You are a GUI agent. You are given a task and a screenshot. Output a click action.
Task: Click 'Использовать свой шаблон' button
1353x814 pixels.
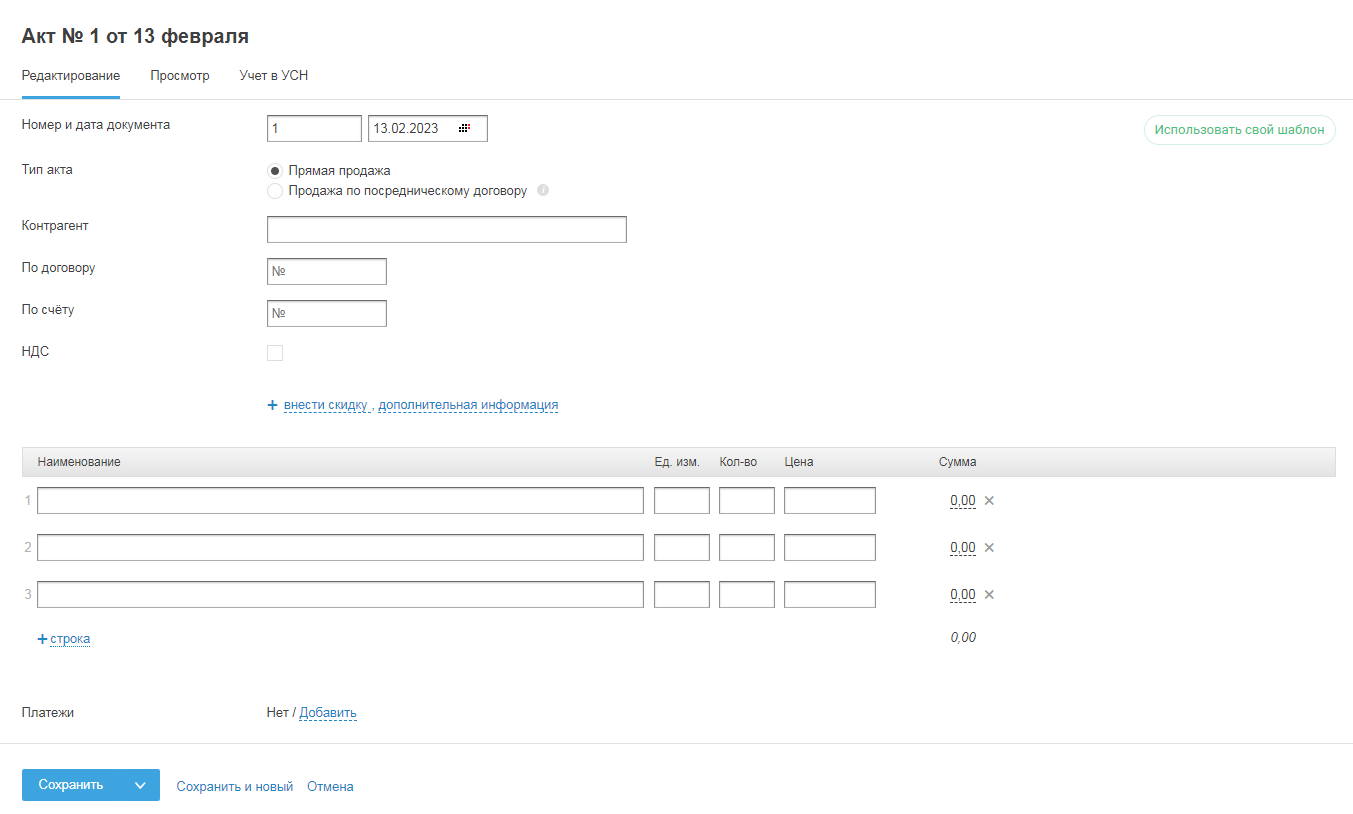click(1239, 130)
